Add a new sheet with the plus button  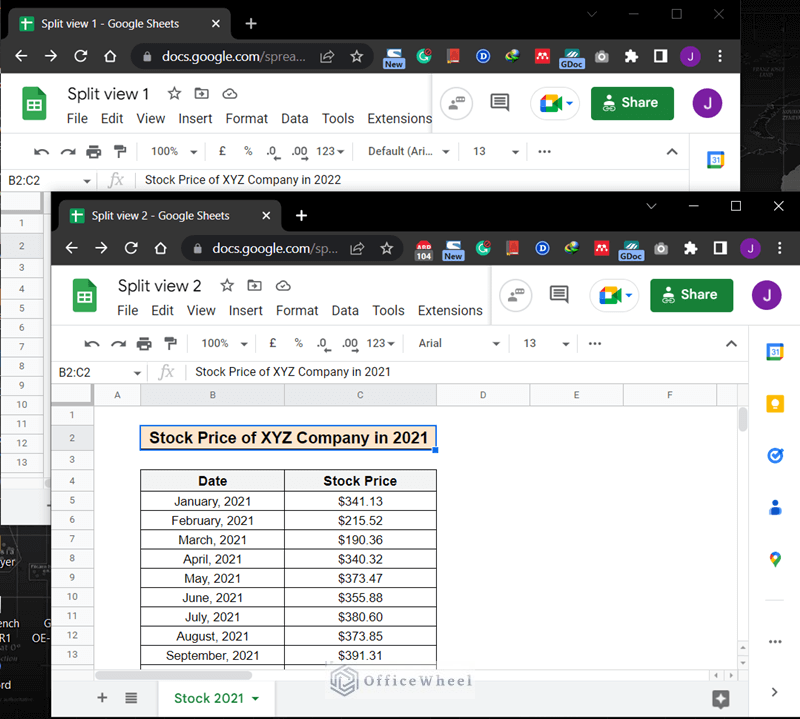[x=102, y=698]
